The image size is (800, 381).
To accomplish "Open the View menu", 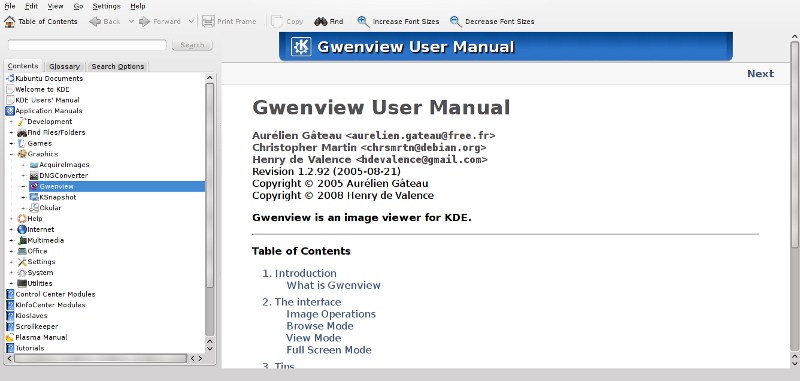I will pos(55,6).
